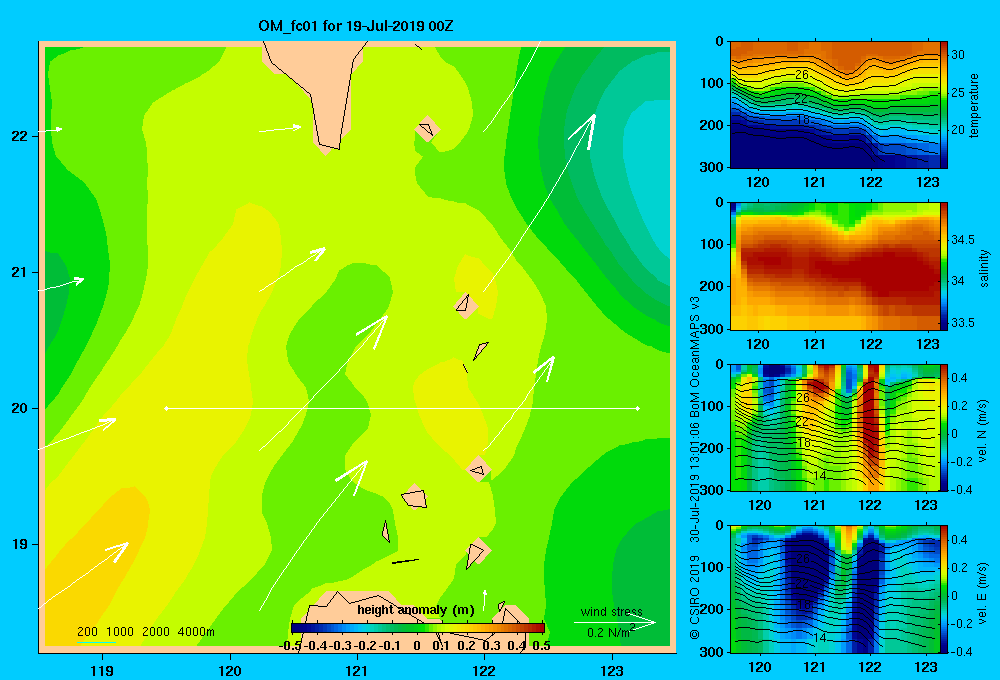The width and height of the screenshot is (1000, 680).
Task: Click the '0.2 N/m' wind stress value
Action: [608, 633]
